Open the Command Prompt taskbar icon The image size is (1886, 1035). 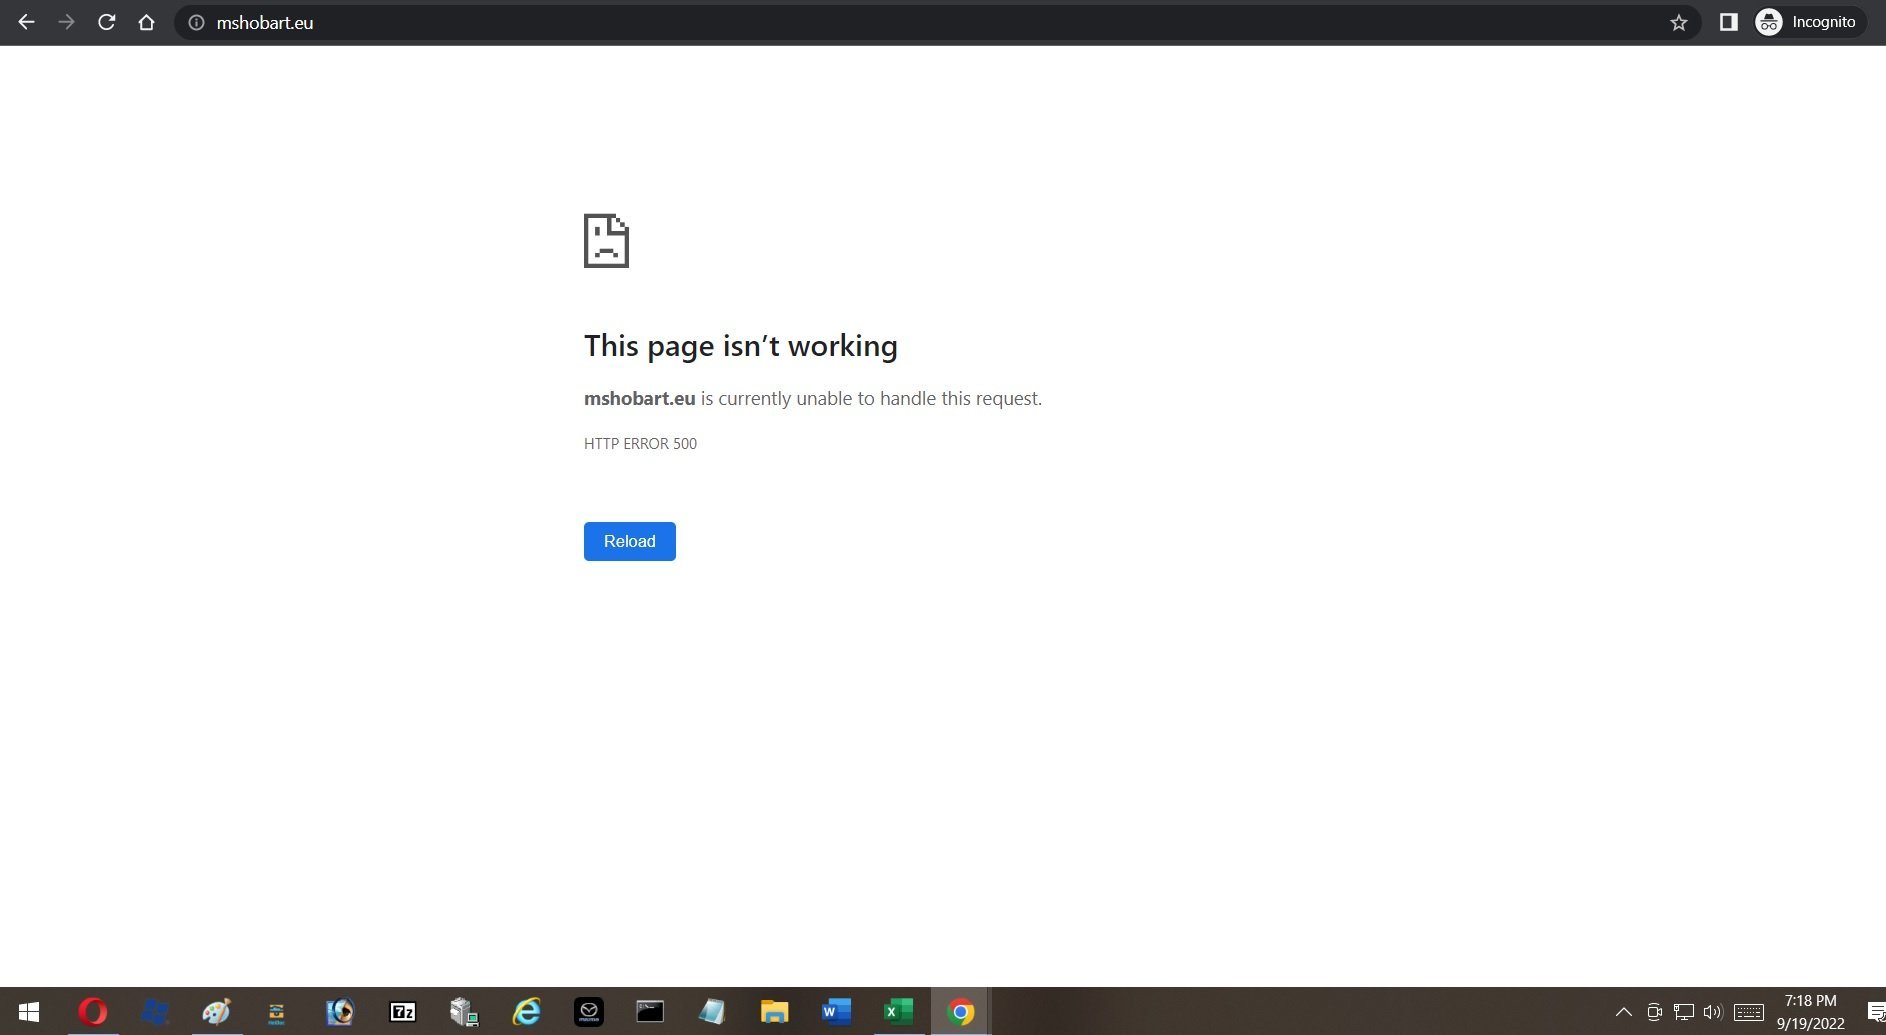pos(650,1012)
